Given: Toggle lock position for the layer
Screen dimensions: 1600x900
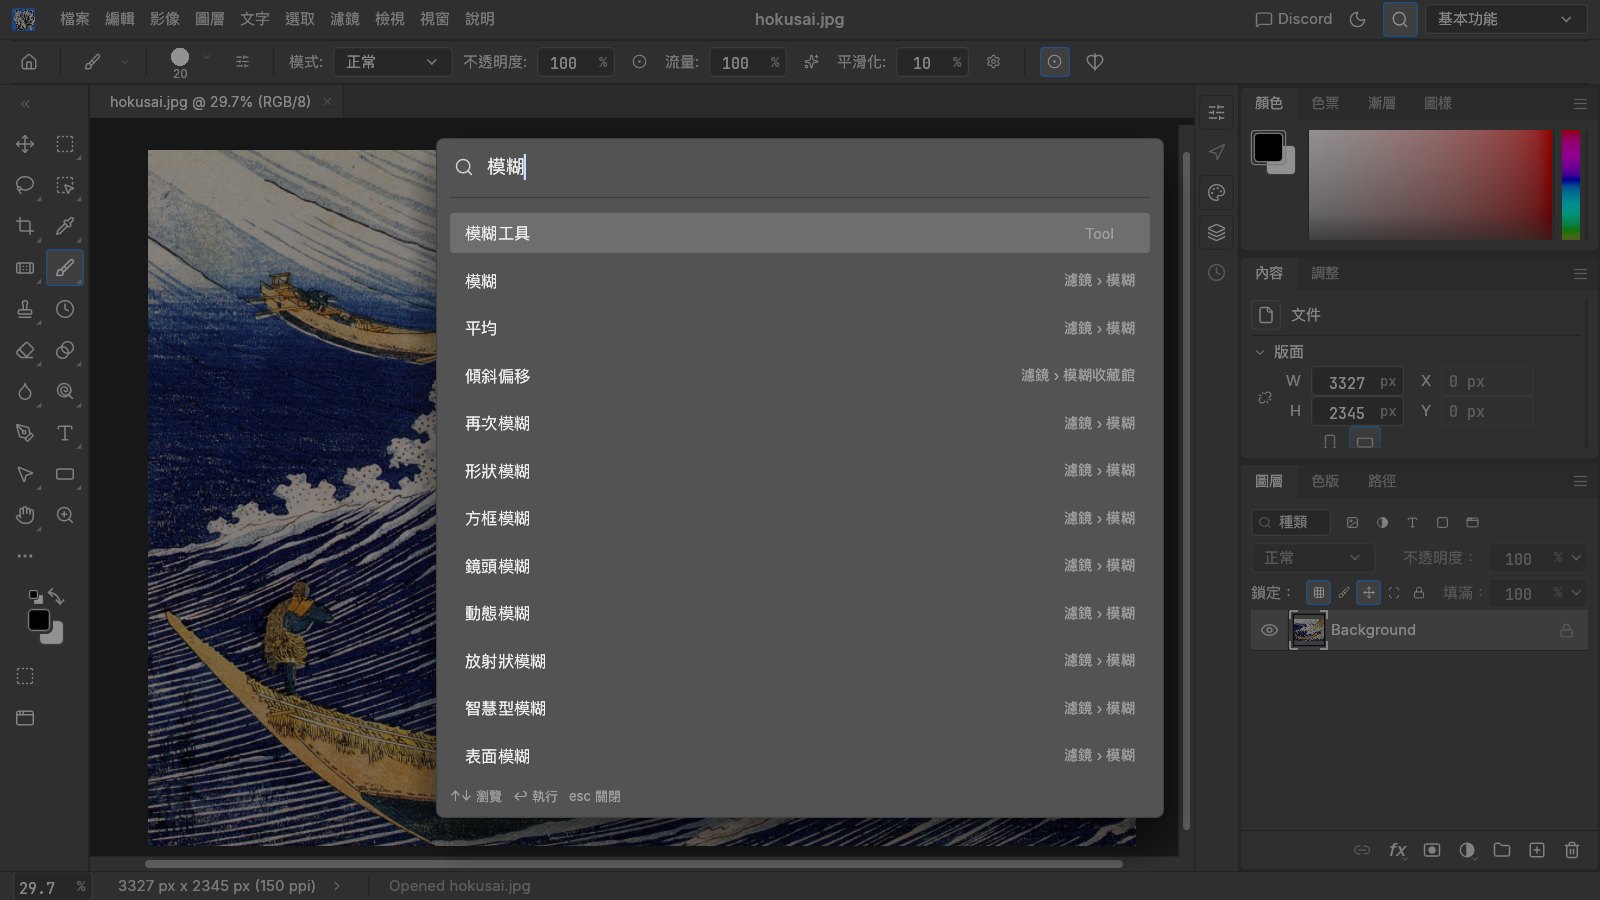Looking at the screenshot, I should click(1369, 593).
